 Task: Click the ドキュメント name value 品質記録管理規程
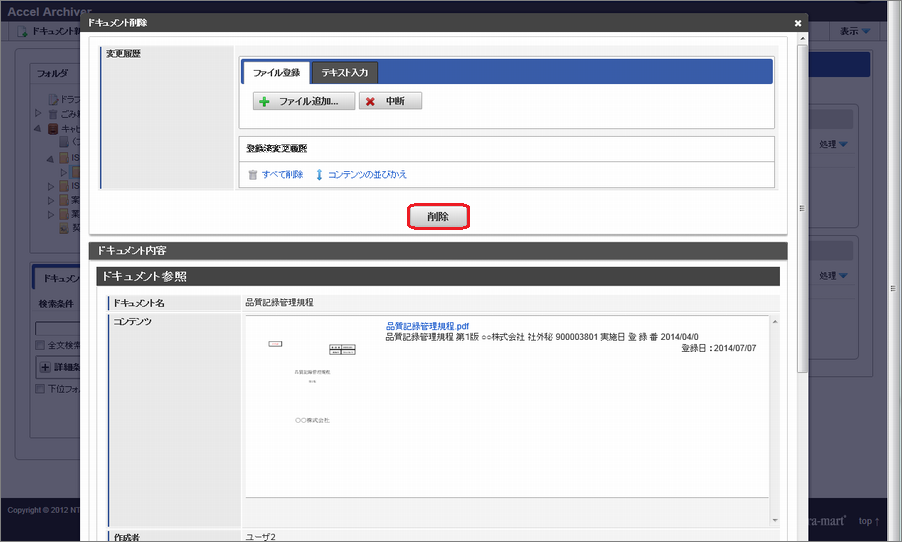click(x=280, y=303)
